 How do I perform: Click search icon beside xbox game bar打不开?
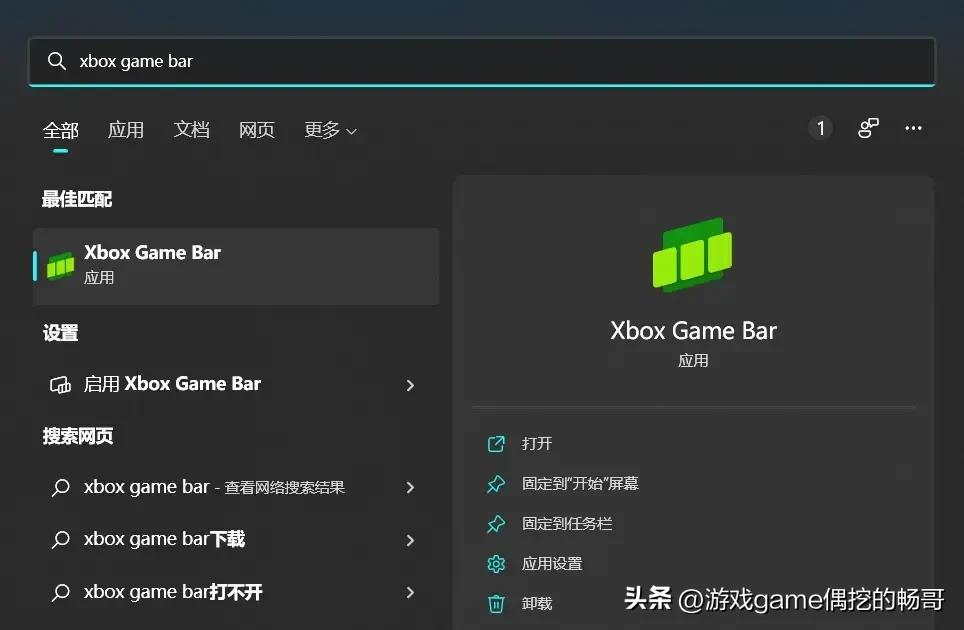click(60, 593)
